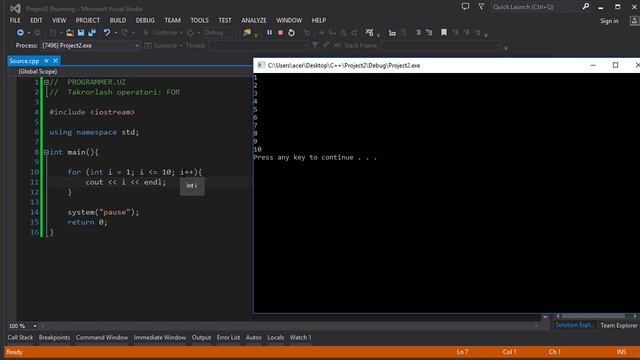Click the uncomment selection lines icon
Screen dimensions: 640x360
coord(429,33)
